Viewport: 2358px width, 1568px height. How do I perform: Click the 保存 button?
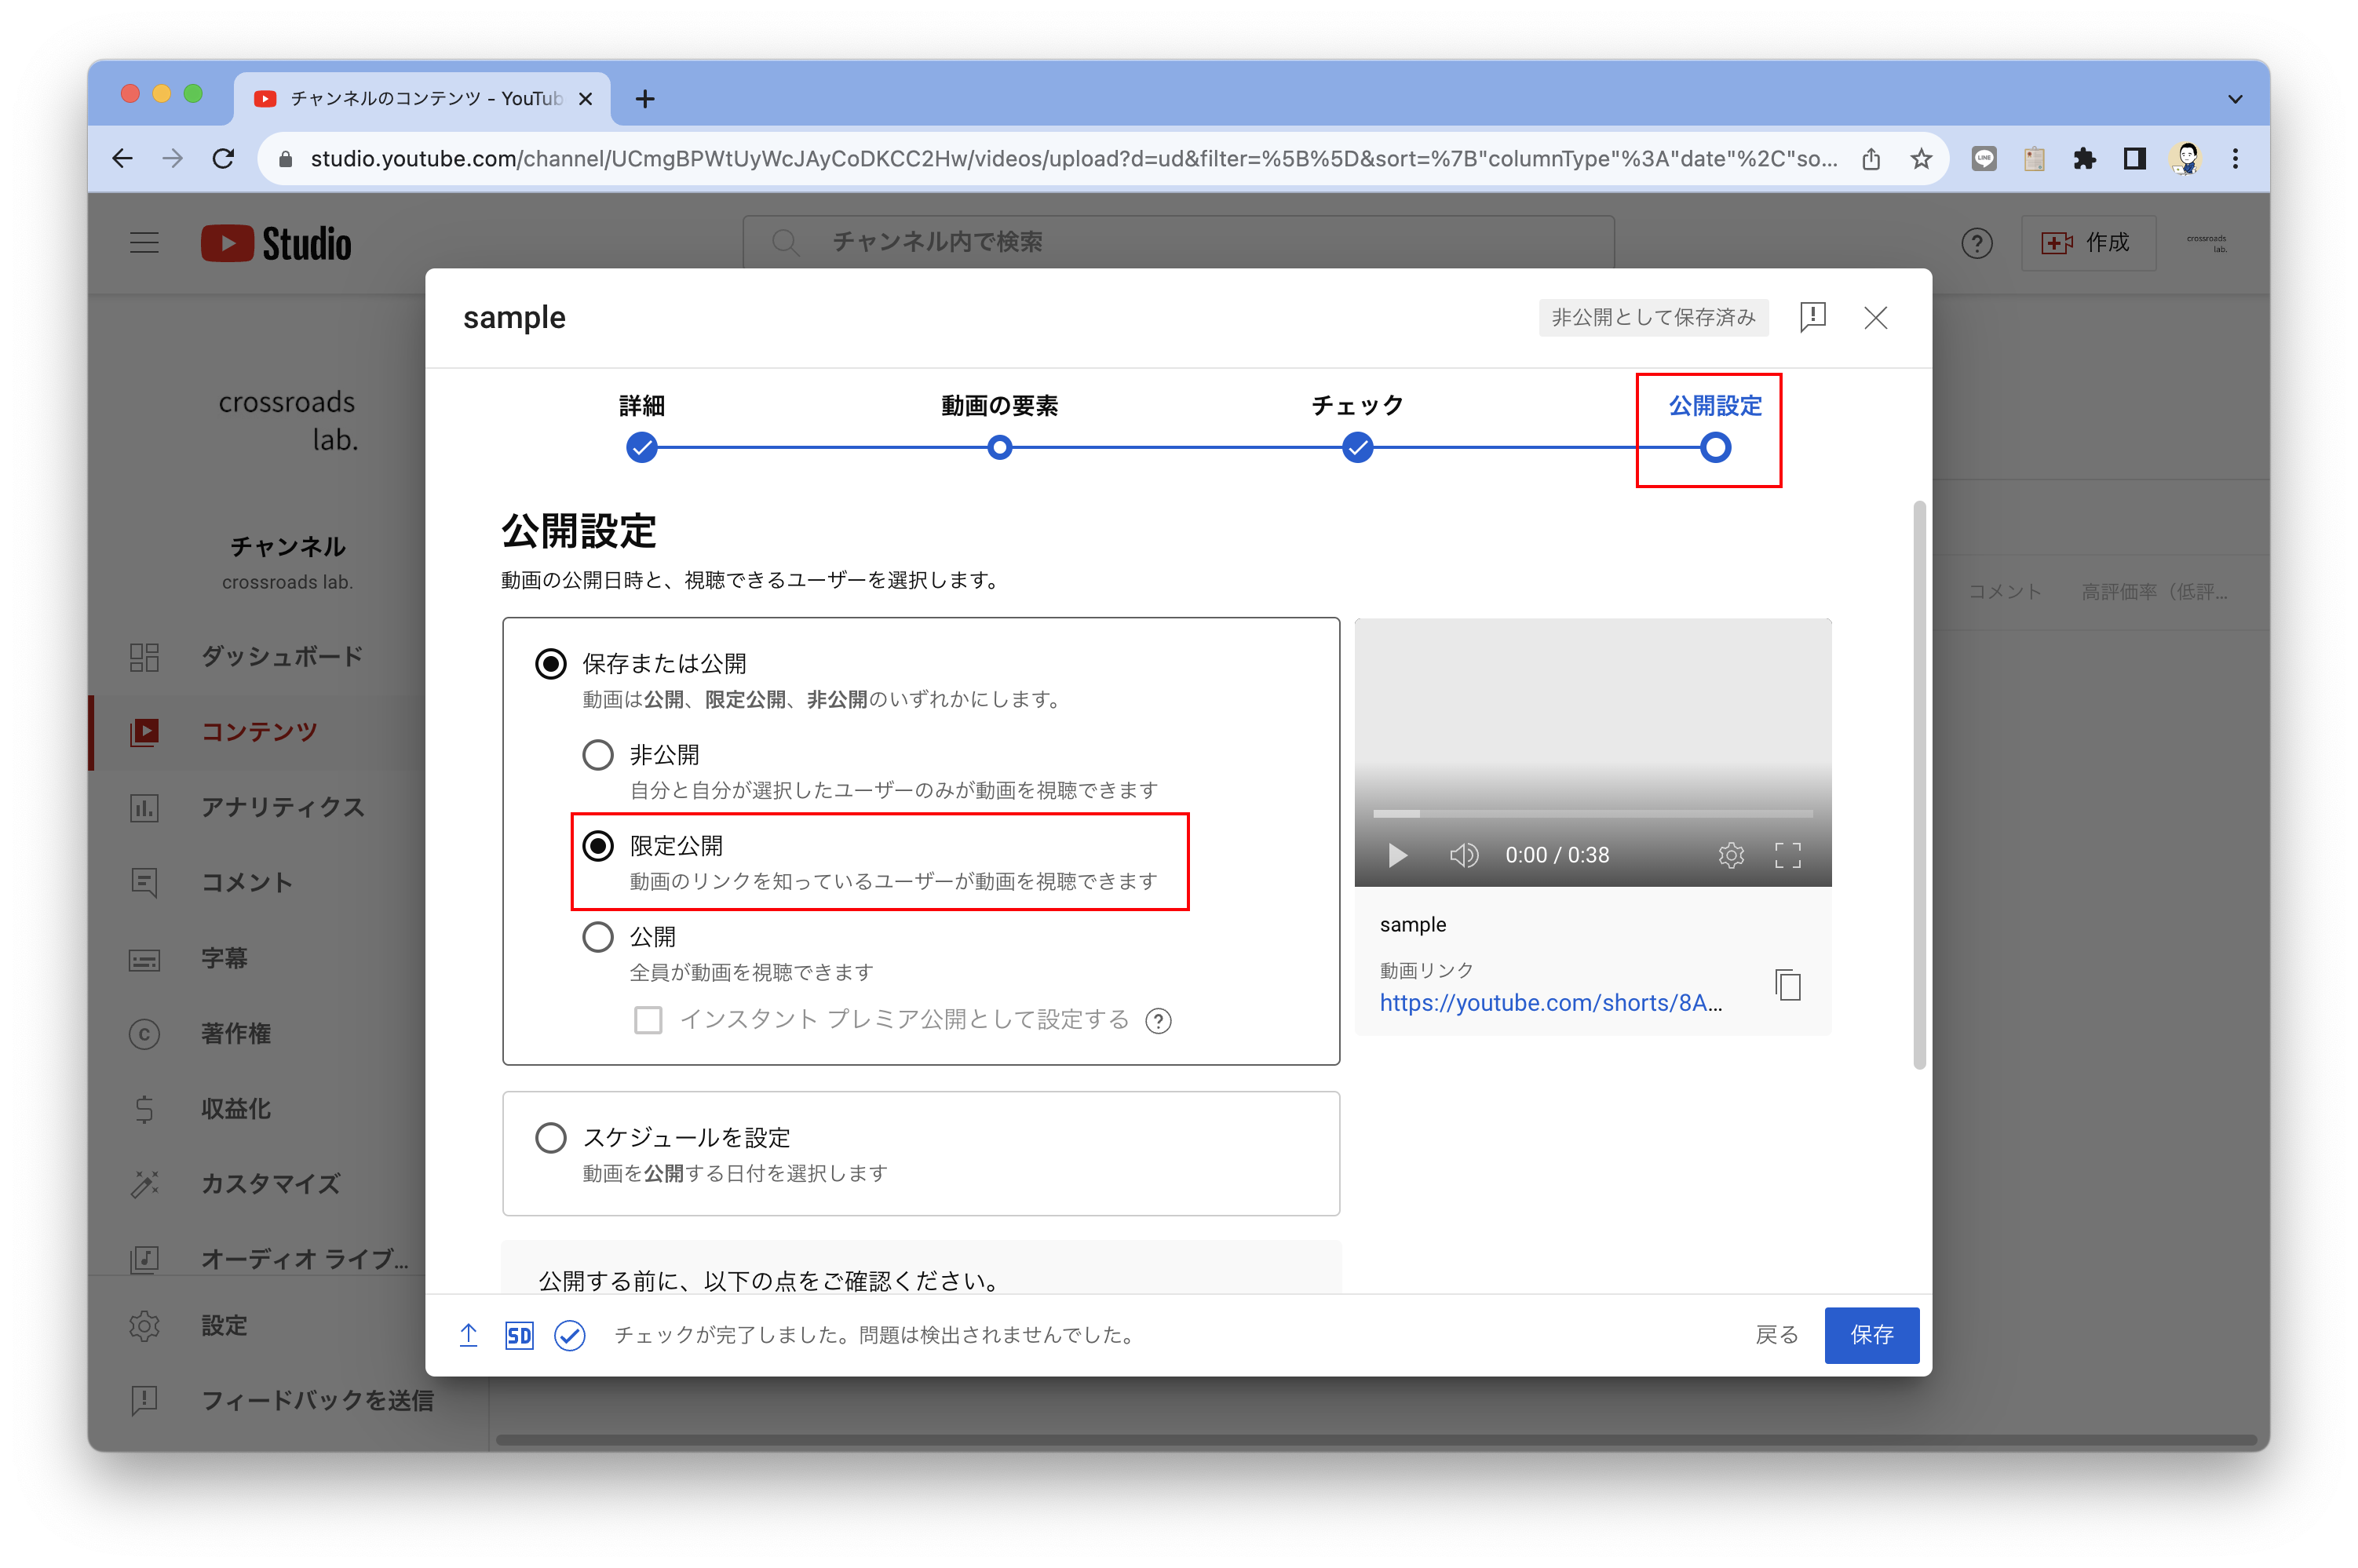[x=1871, y=1335]
